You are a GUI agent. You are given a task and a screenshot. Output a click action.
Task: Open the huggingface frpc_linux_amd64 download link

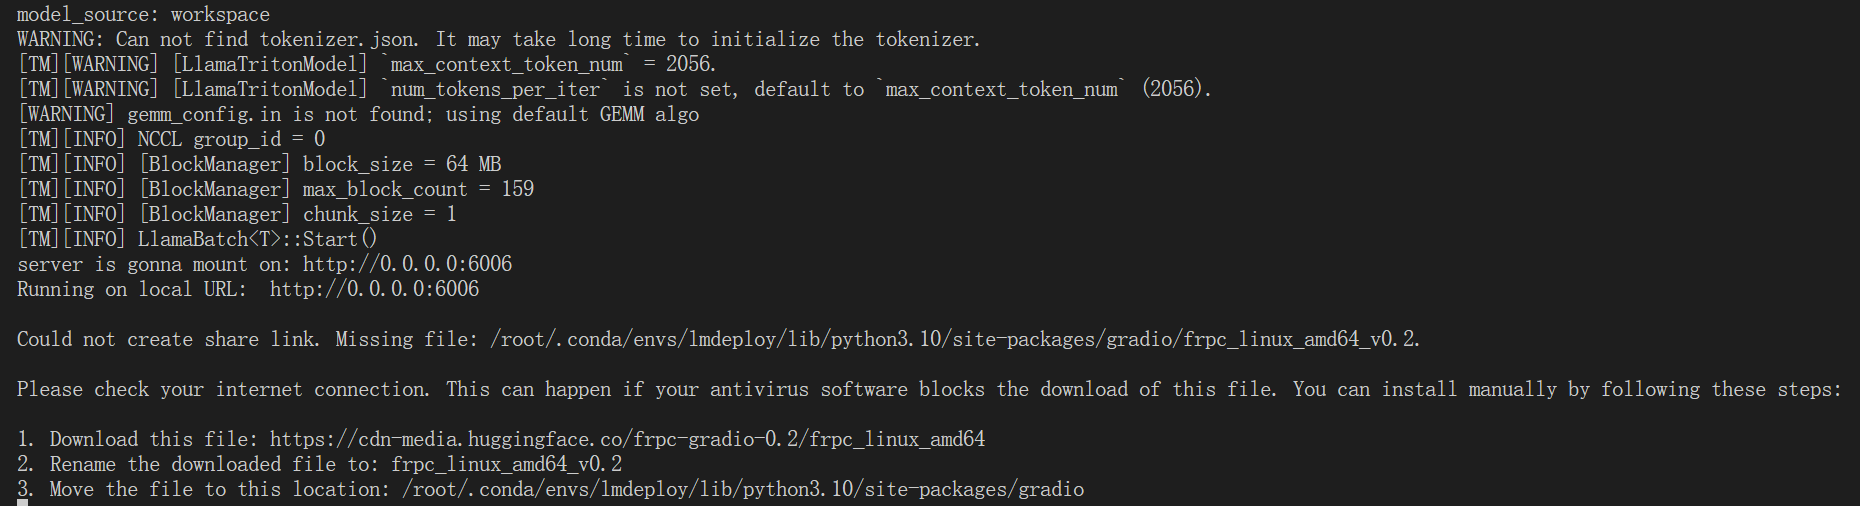click(627, 439)
